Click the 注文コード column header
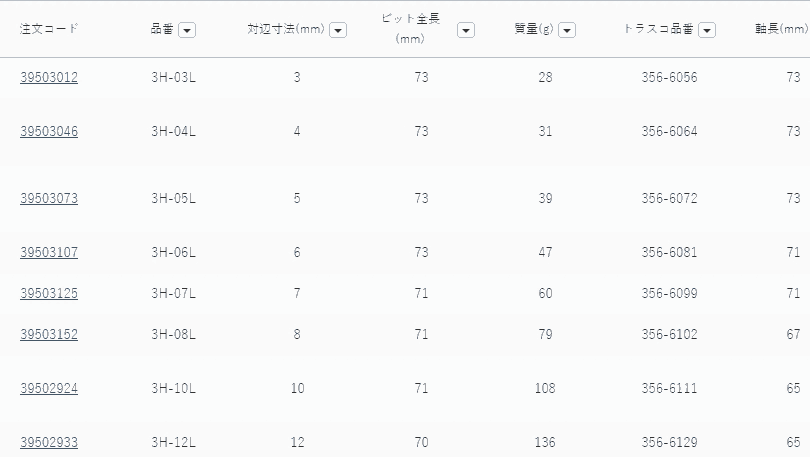 (49, 28)
